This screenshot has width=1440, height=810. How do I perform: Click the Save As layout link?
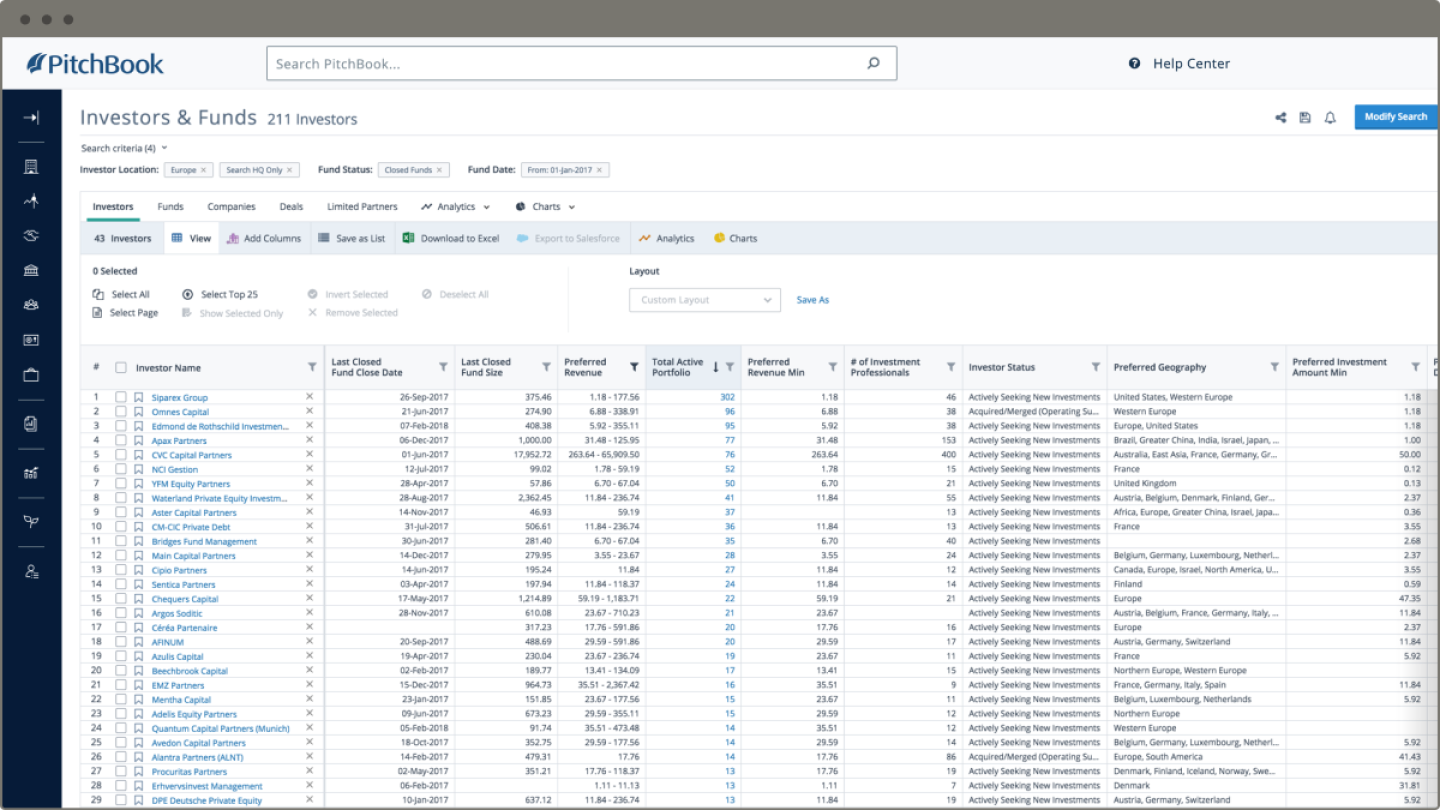click(x=813, y=300)
